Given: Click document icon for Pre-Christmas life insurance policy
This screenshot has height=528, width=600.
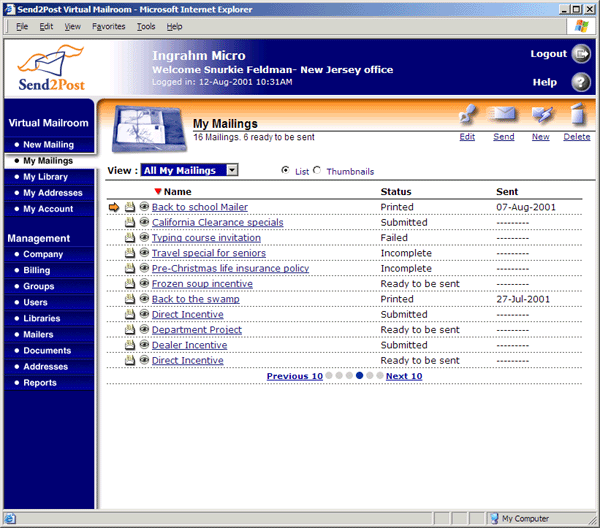Looking at the screenshot, I should click(130, 268).
